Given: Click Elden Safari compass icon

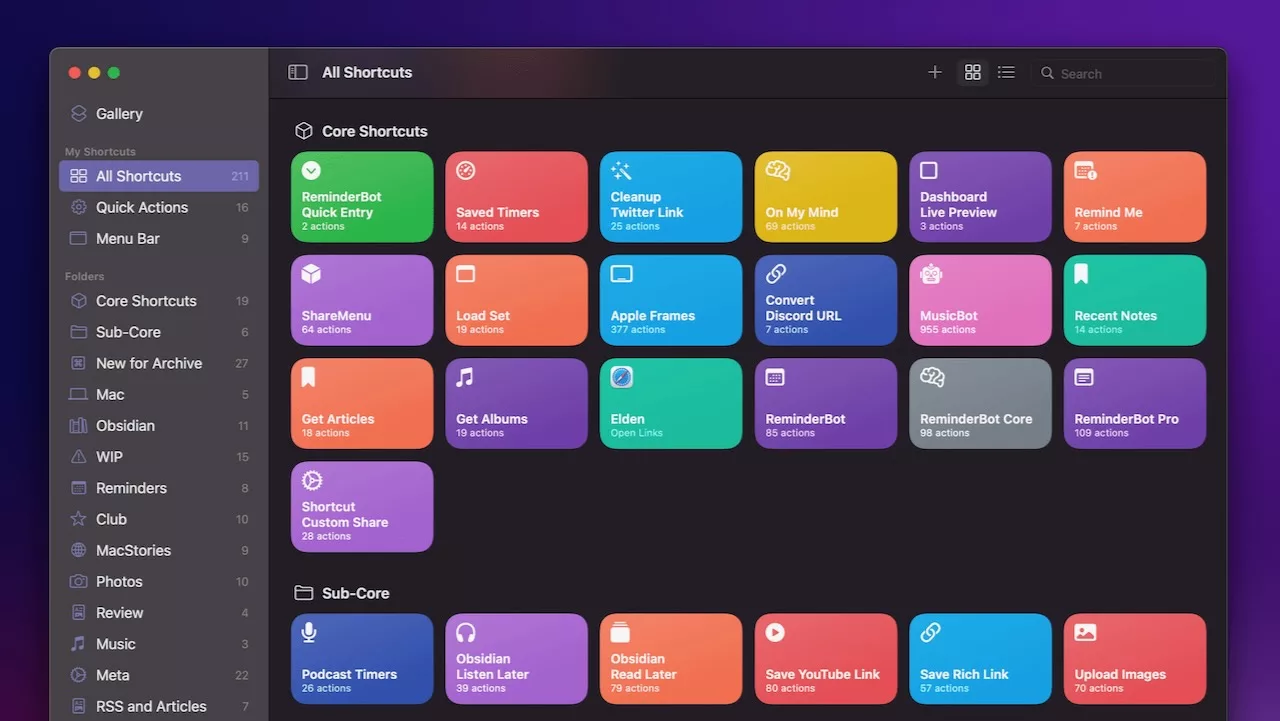Looking at the screenshot, I should pos(621,377).
